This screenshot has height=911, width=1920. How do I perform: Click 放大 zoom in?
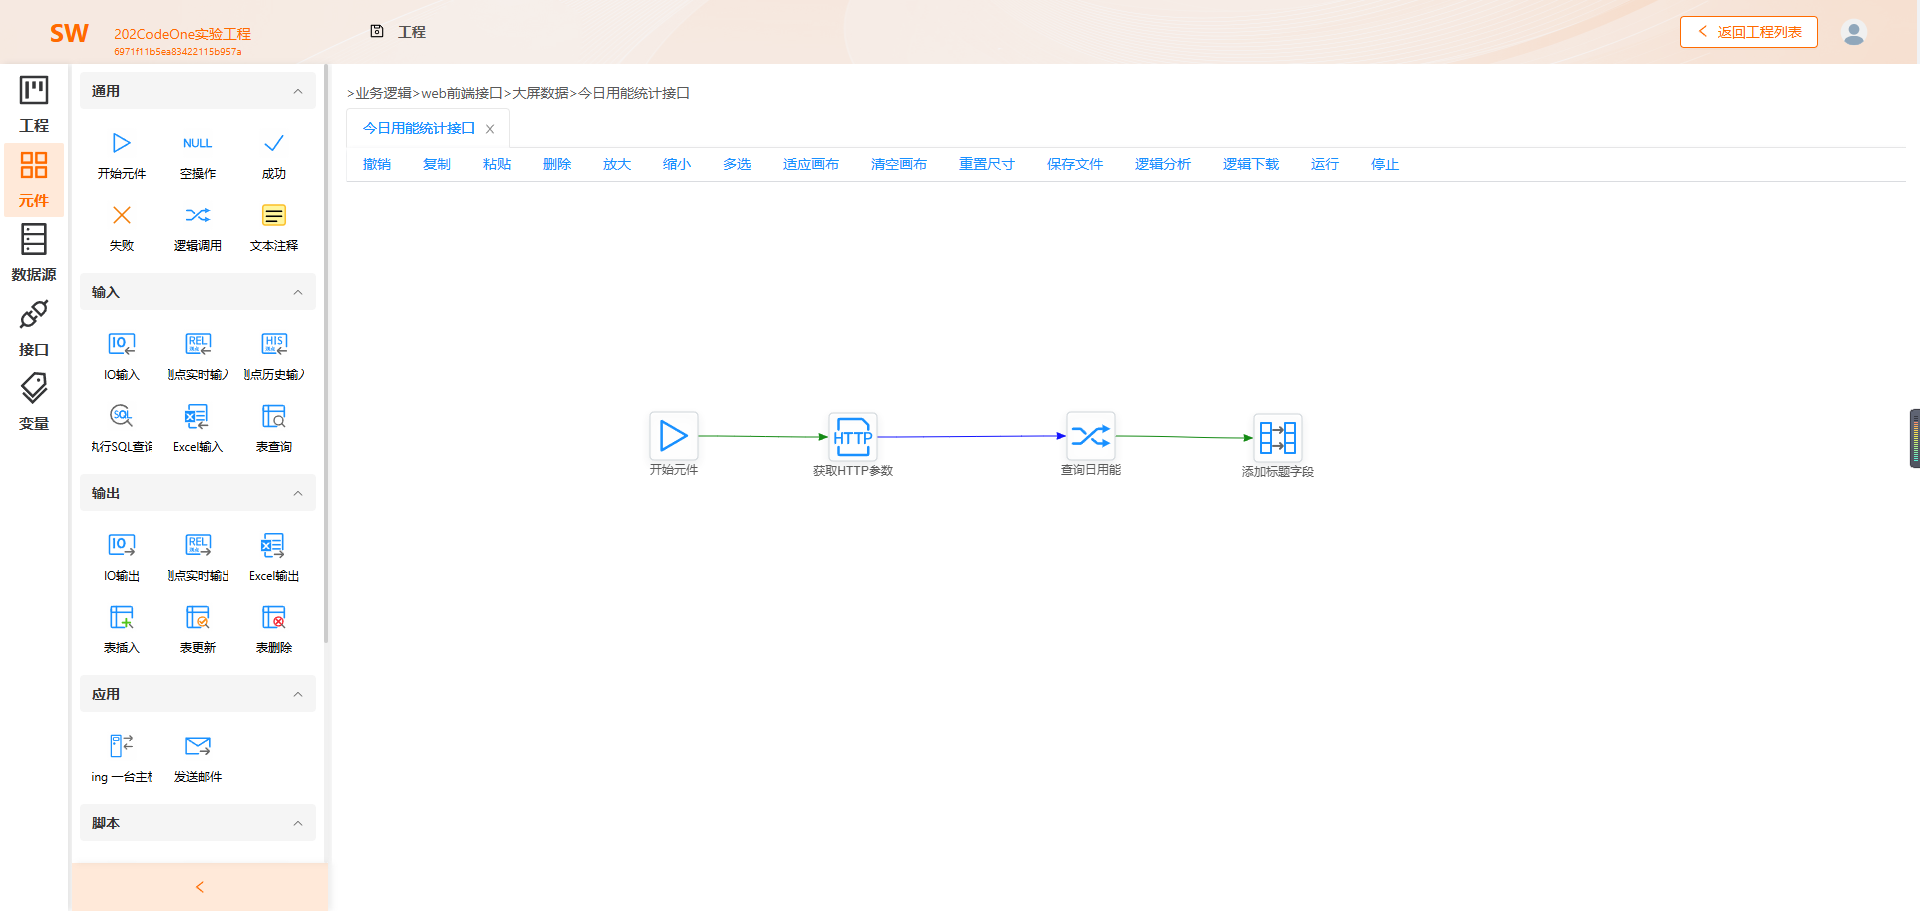617,164
